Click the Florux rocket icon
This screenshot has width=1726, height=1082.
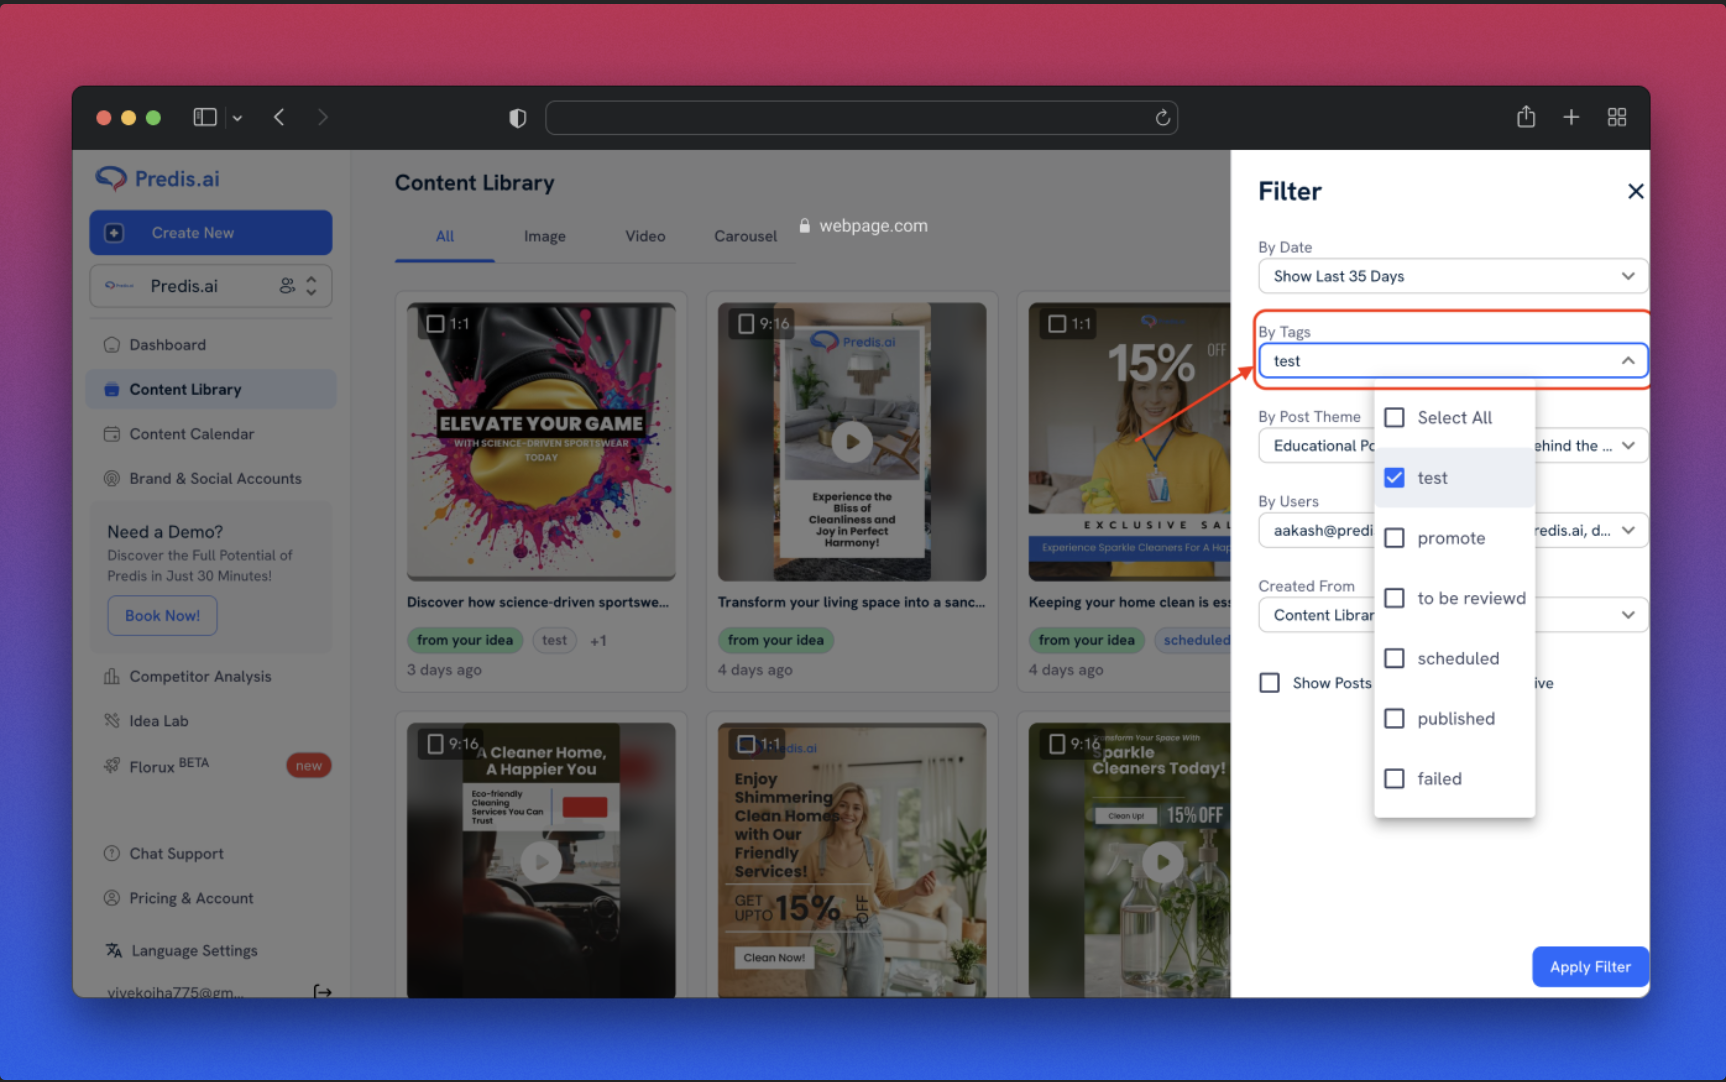[112, 766]
